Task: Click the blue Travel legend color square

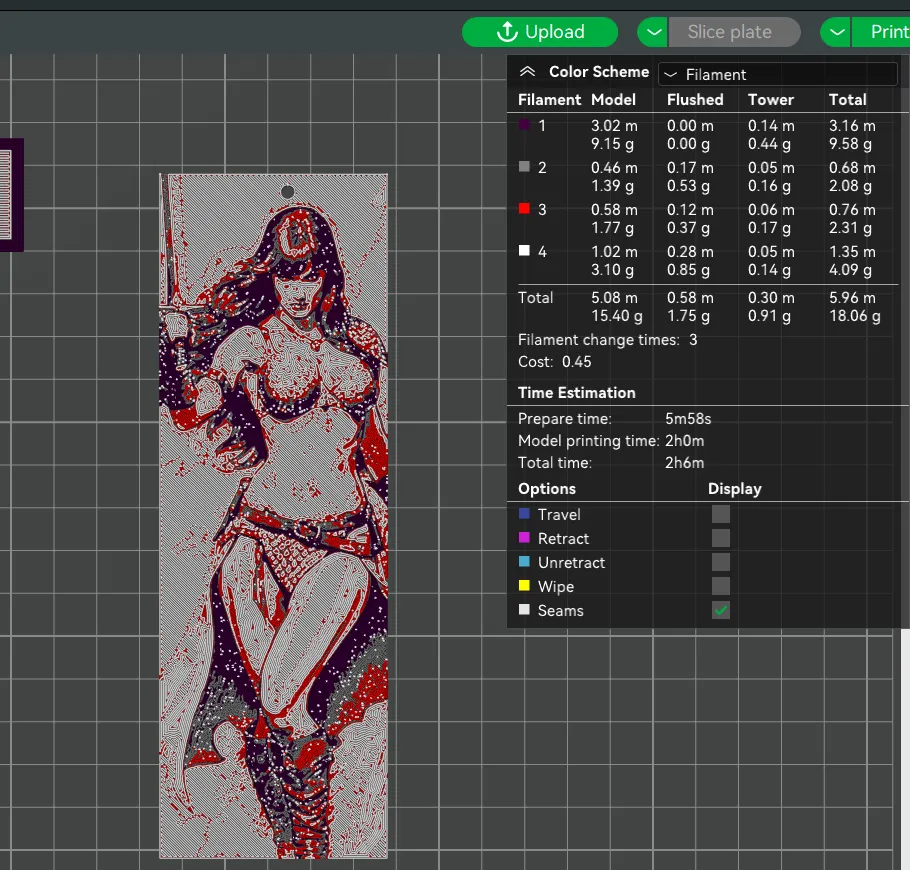Action: pos(524,514)
